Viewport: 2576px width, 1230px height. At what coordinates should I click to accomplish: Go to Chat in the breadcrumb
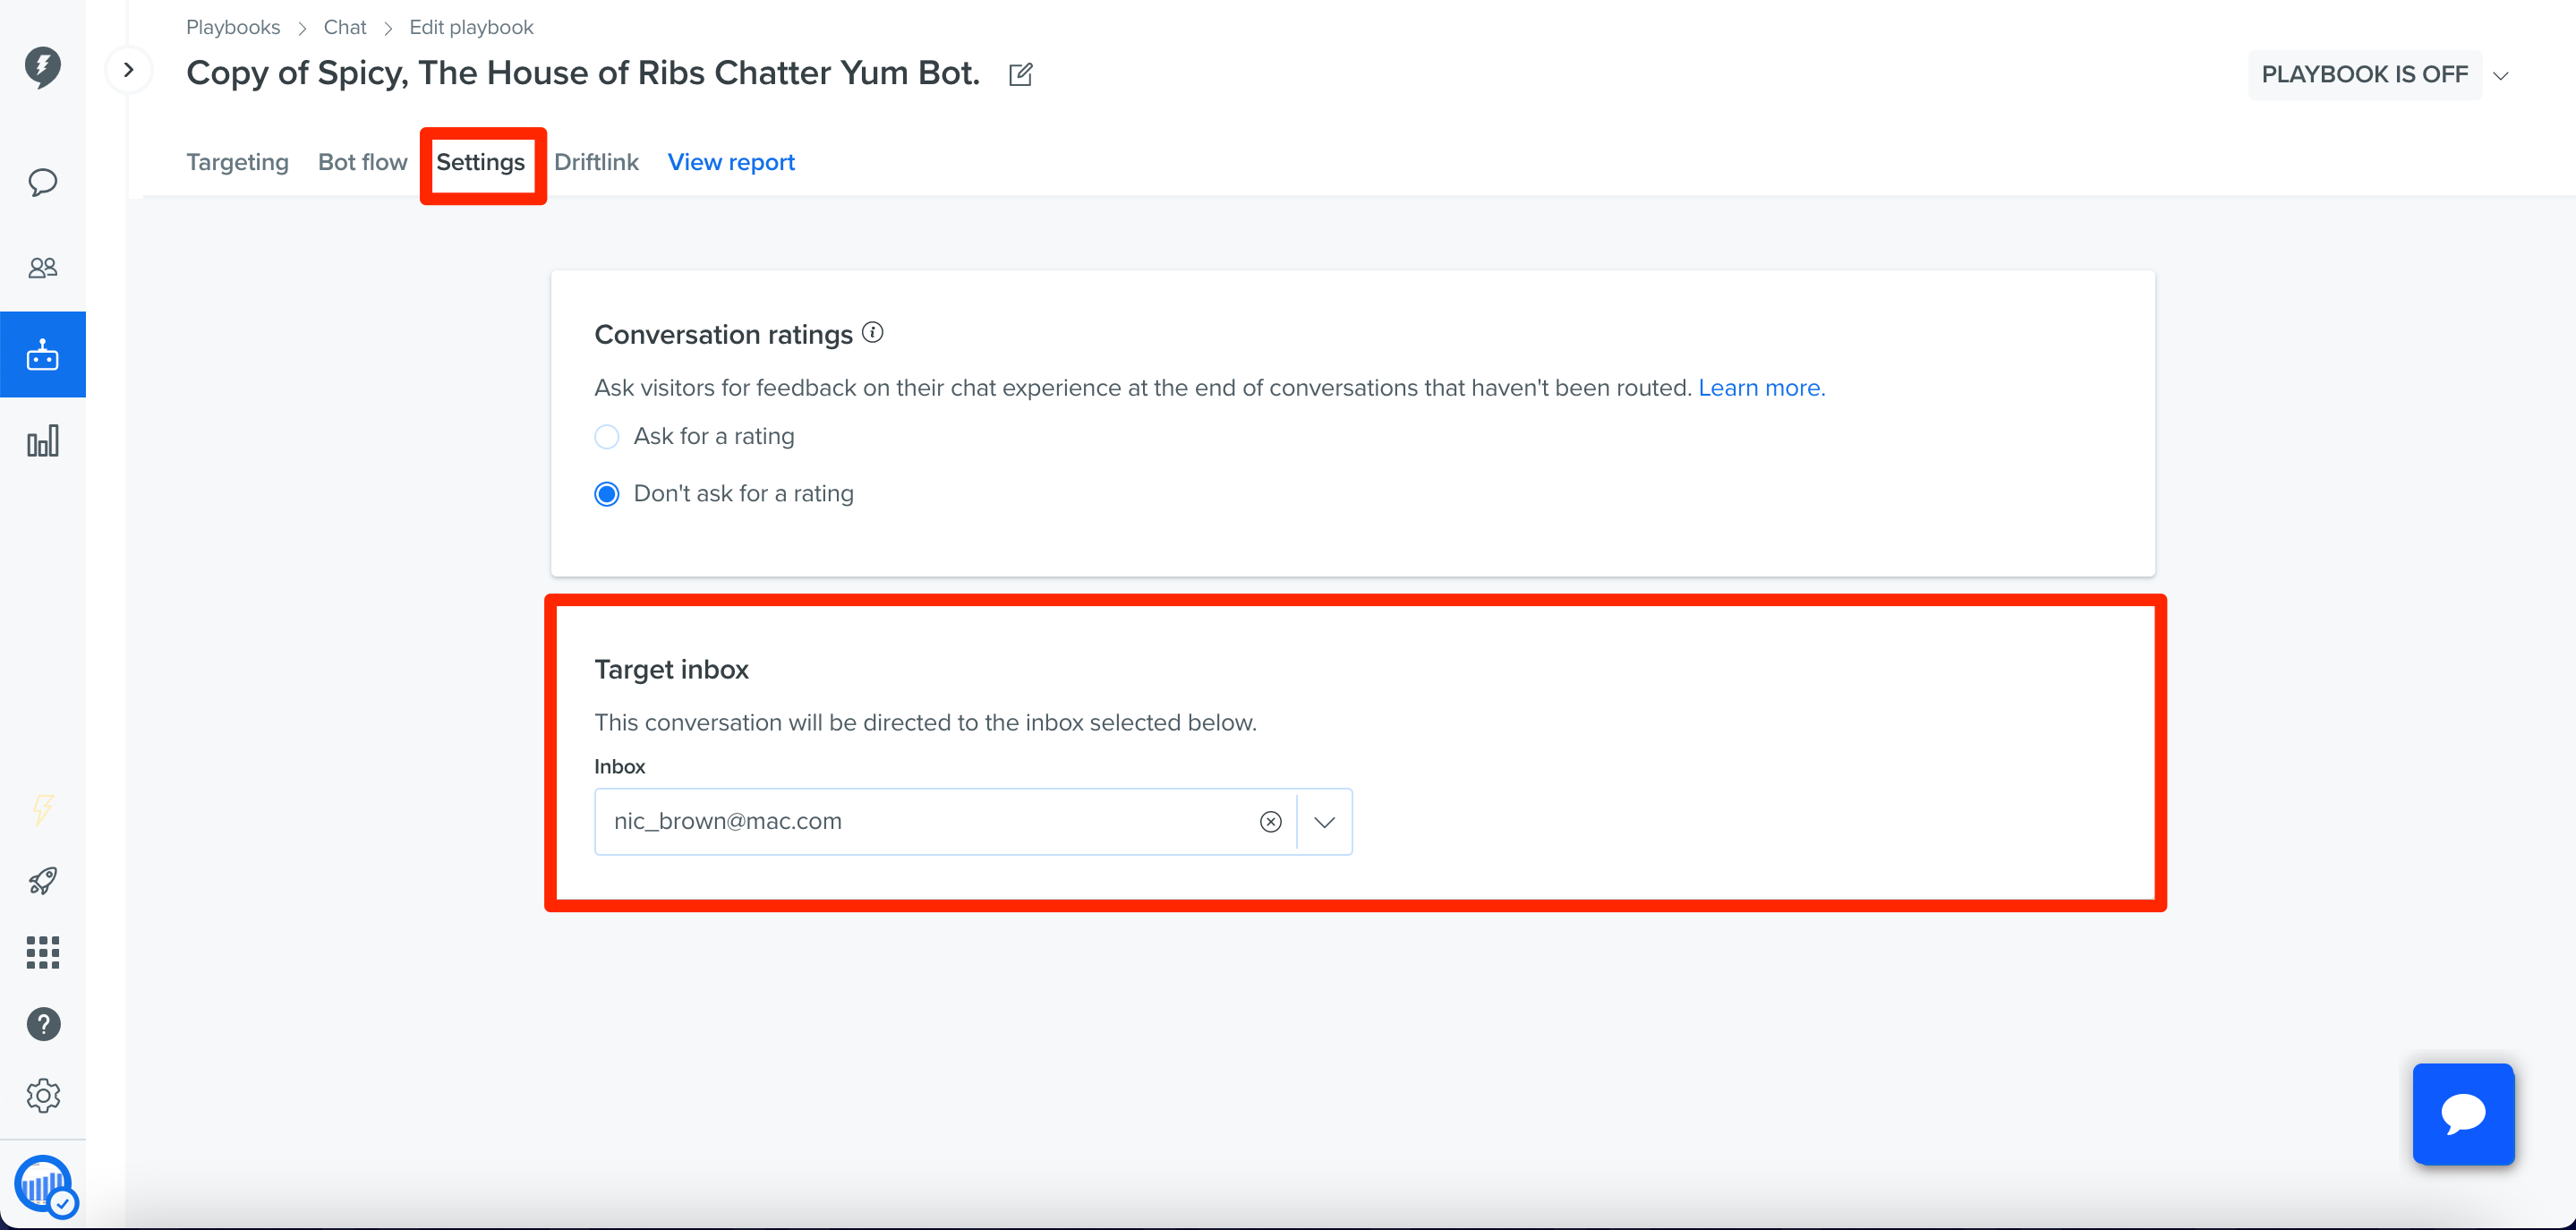point(345,27)
